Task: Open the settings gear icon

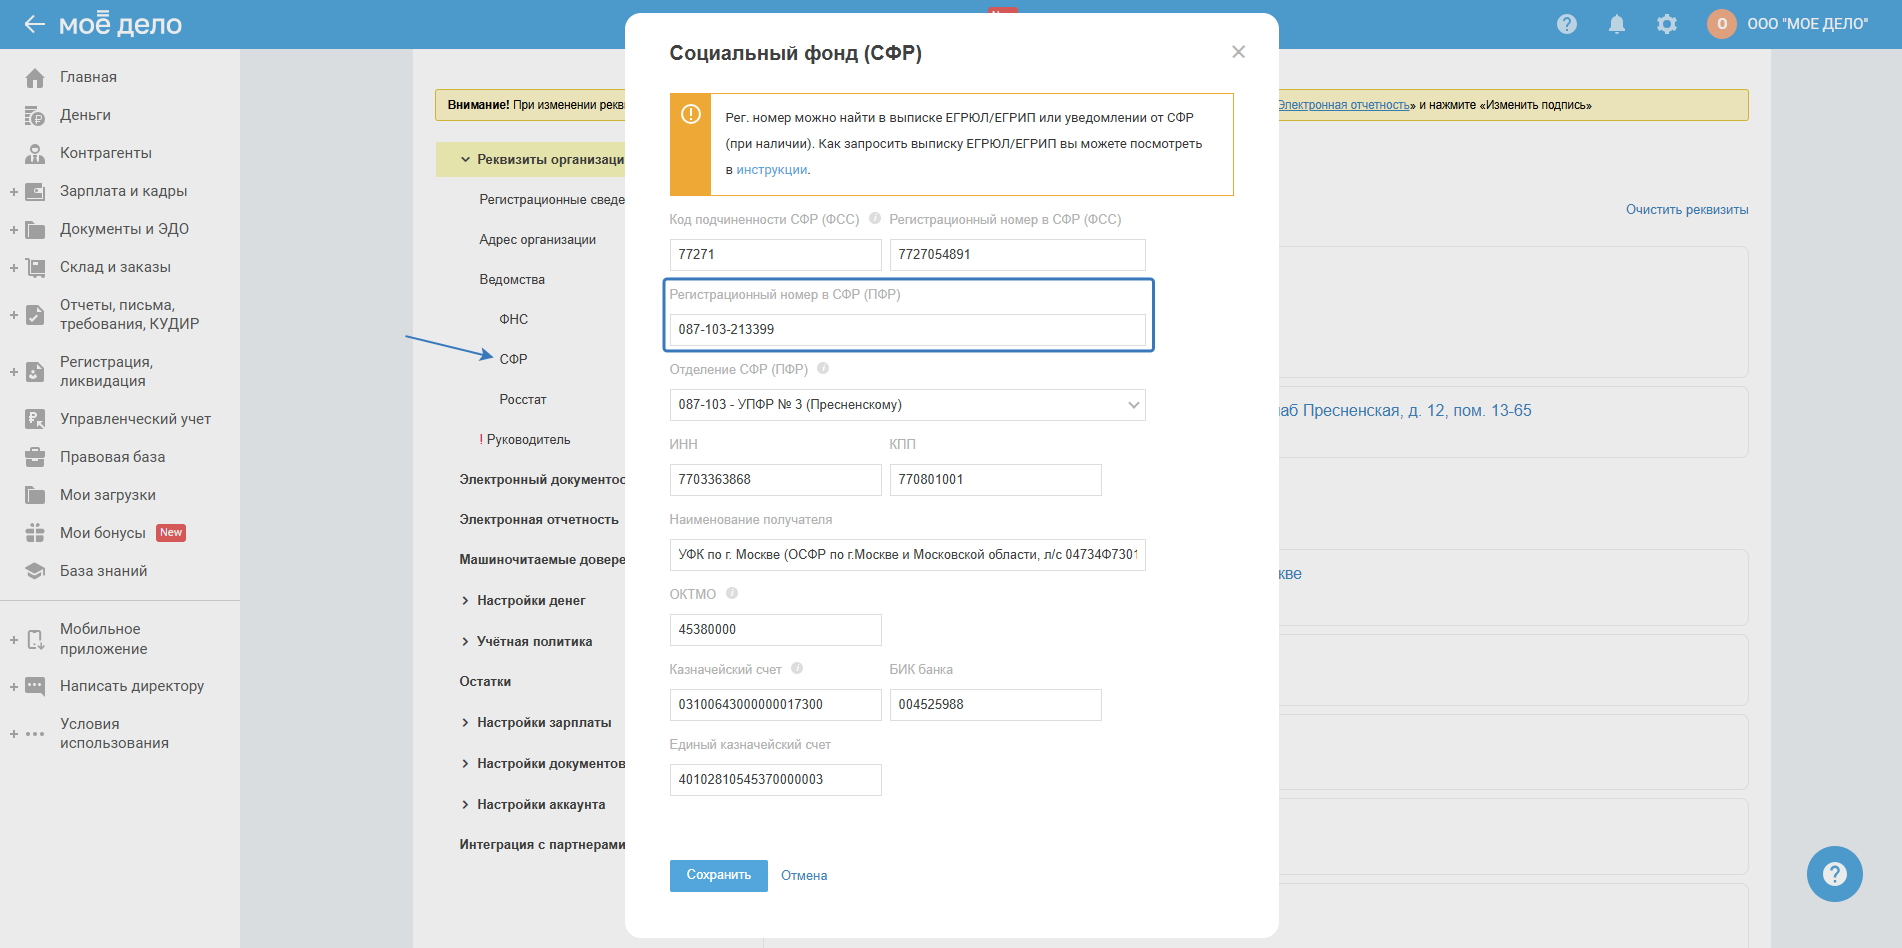Action: tap(1666, 24)
